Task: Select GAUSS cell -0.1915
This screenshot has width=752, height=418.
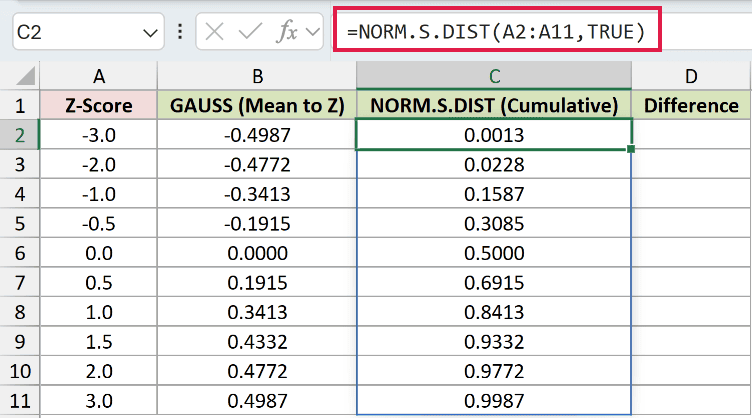Action: pos(257,223)
